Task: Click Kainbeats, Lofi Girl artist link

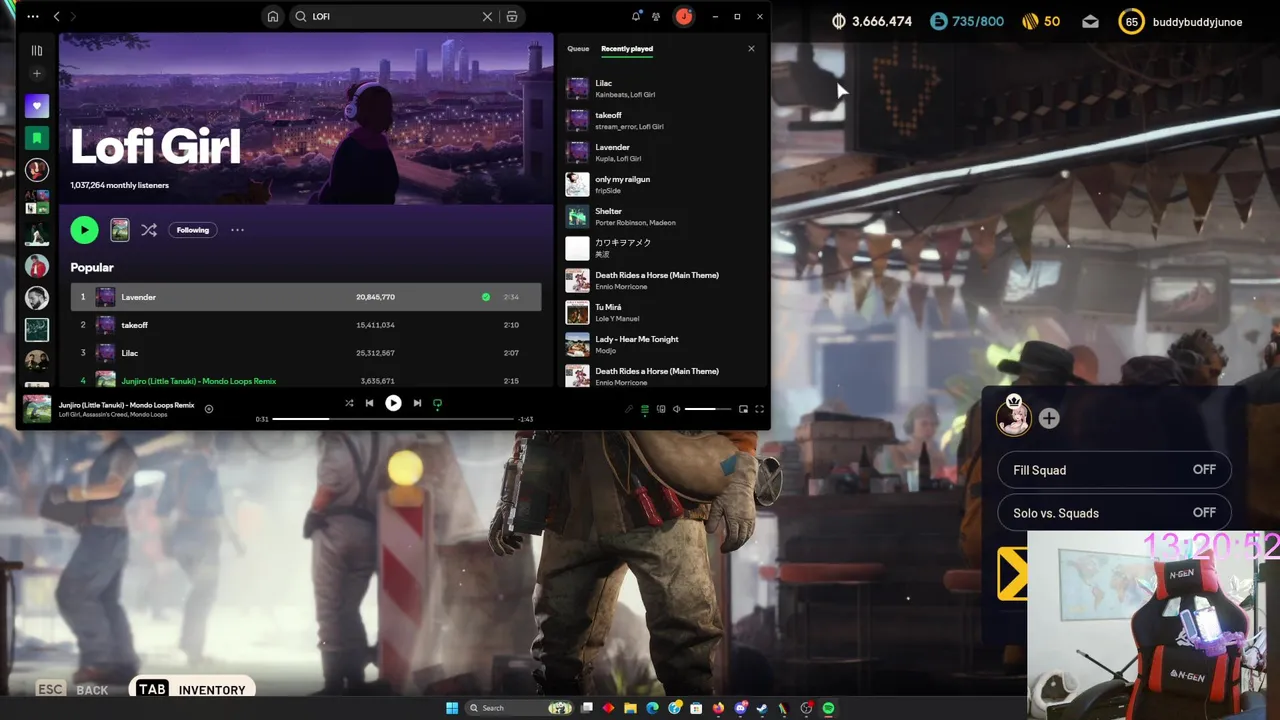Action: (x=625, y=95)
